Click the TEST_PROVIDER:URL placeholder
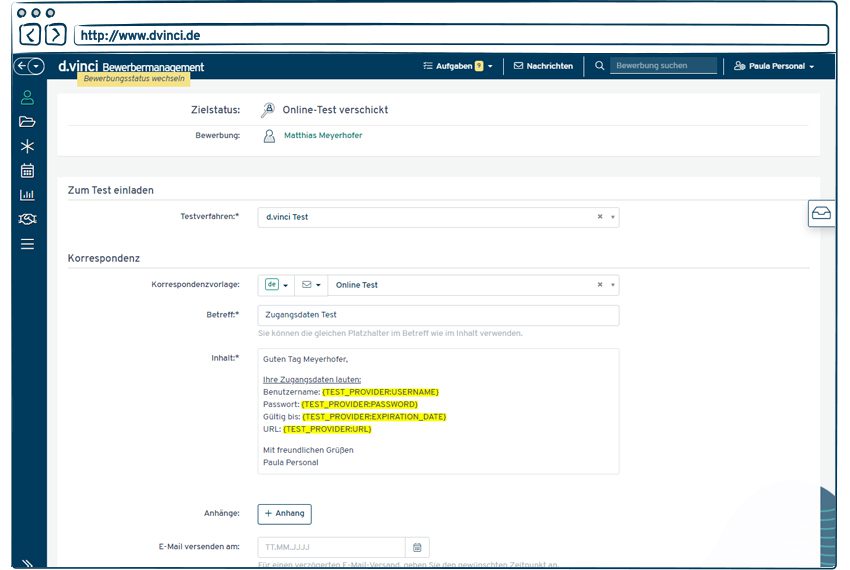850x570 pixels. coord(327,430)
